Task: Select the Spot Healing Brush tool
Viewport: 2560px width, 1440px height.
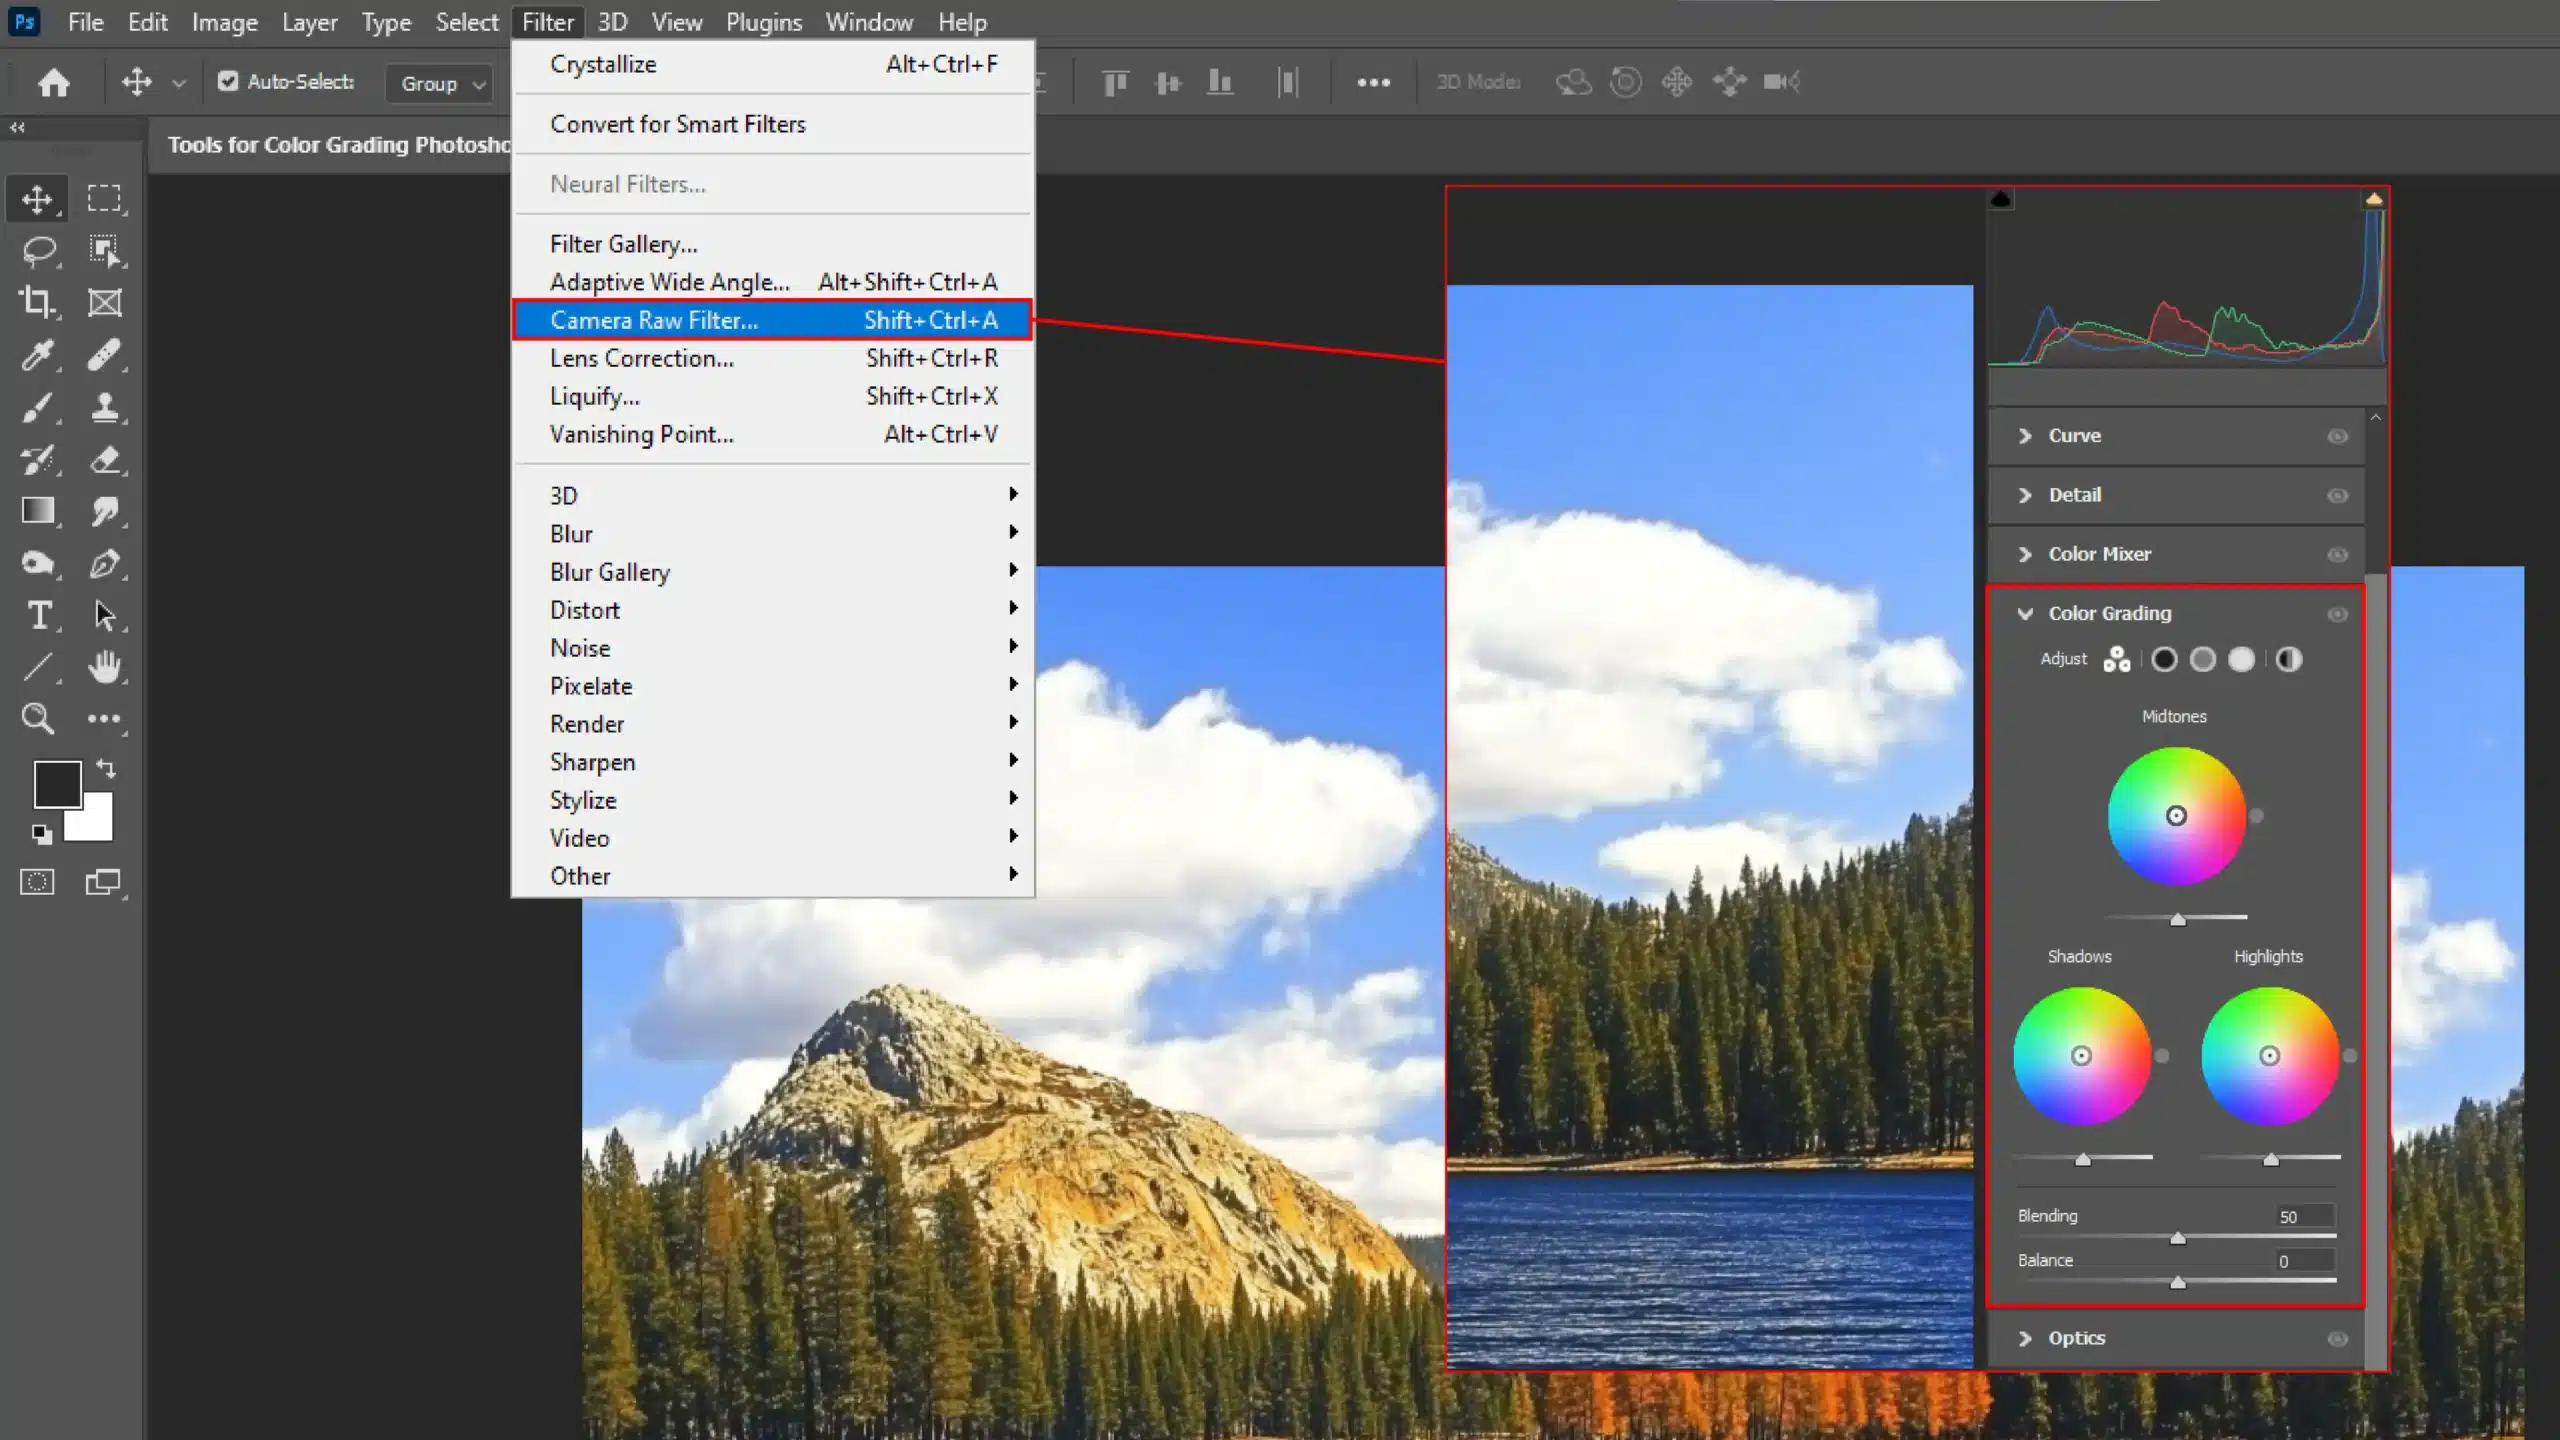Action: click(x=104, y=355)
